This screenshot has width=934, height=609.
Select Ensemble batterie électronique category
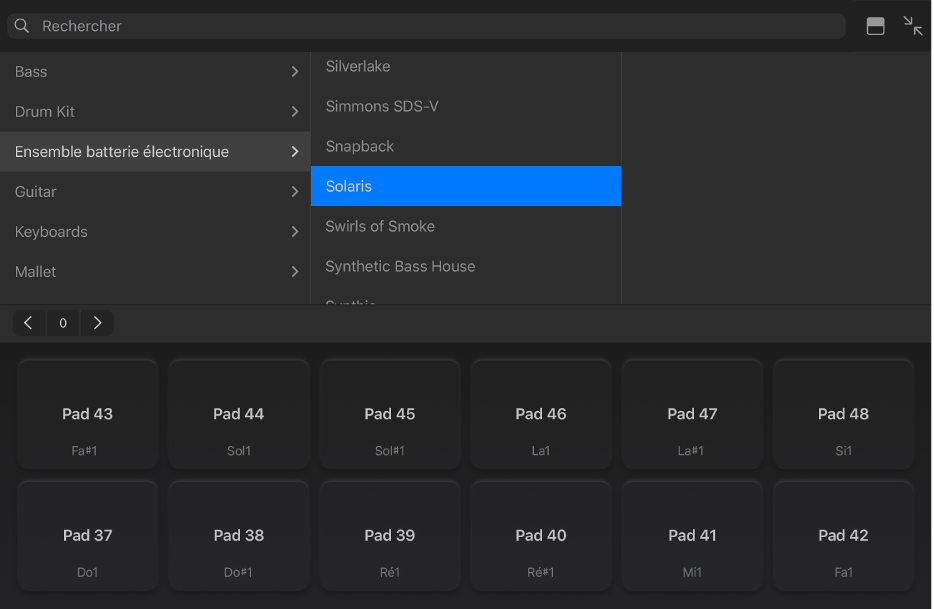point(122,152)
